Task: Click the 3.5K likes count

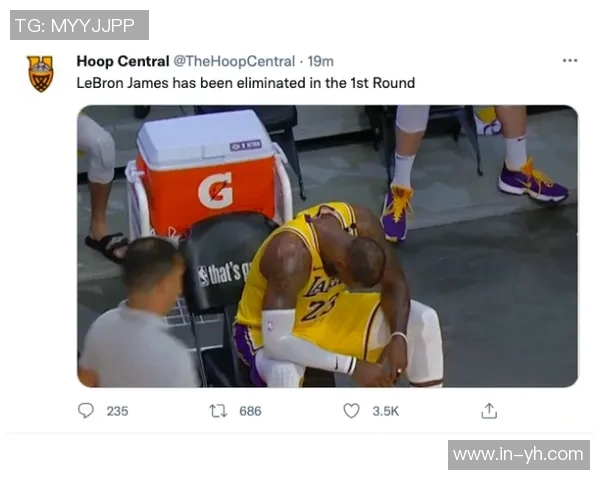Action: (x=386, y=411)
